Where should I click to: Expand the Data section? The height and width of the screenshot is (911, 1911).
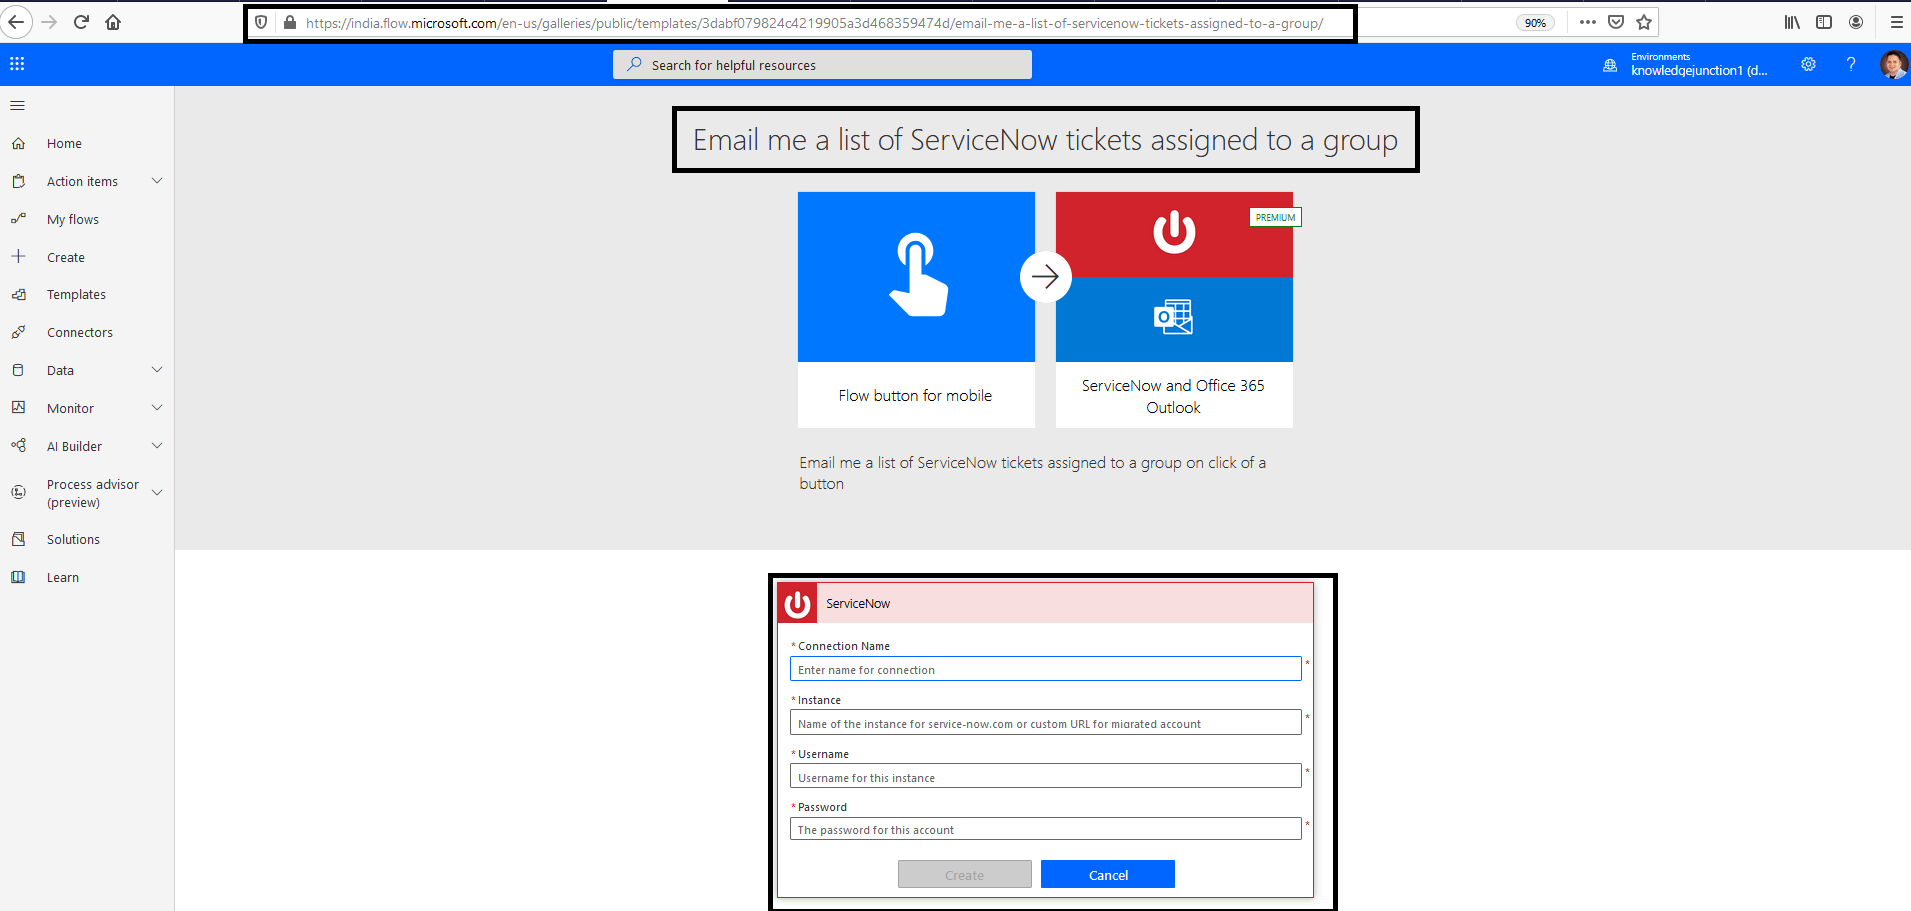coord(157,369)
